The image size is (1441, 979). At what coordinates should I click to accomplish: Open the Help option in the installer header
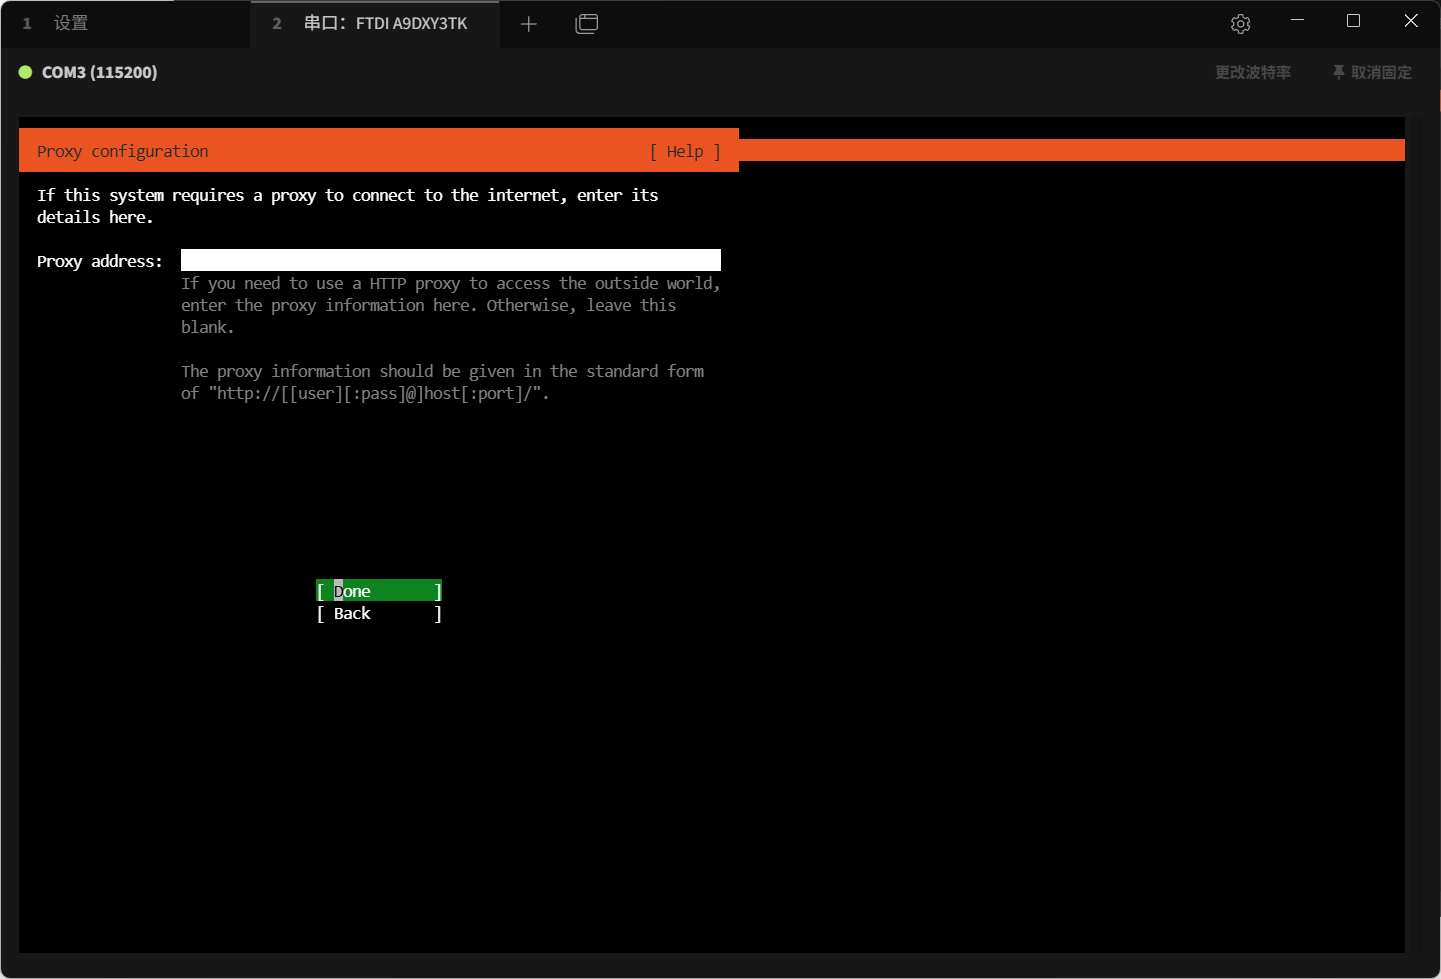(685, 151)
